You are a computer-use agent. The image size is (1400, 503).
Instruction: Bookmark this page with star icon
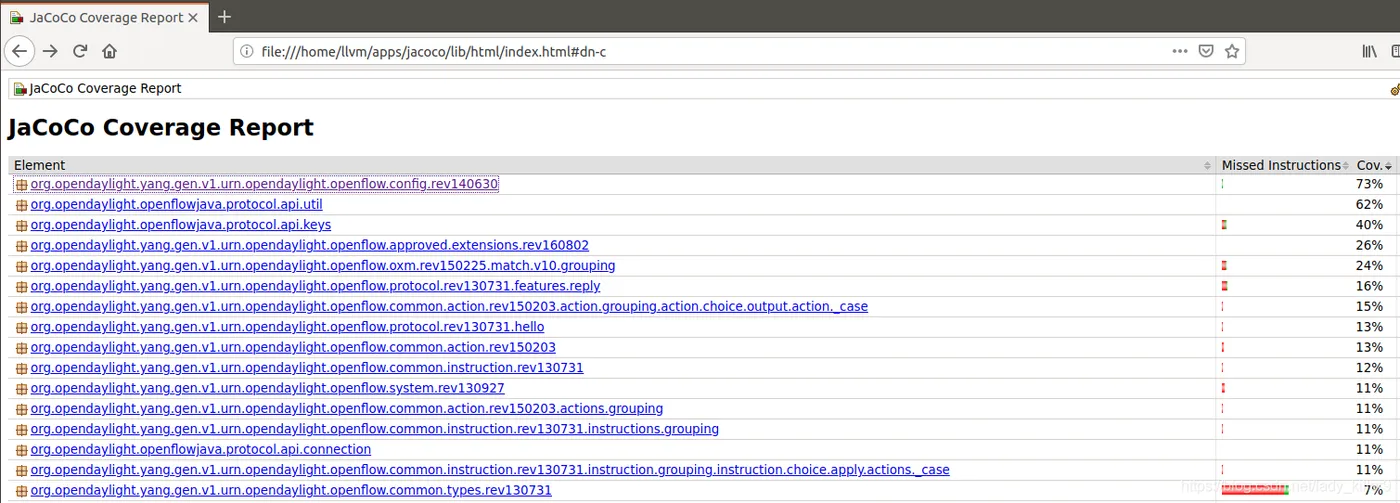click(x=1232, y=51)
